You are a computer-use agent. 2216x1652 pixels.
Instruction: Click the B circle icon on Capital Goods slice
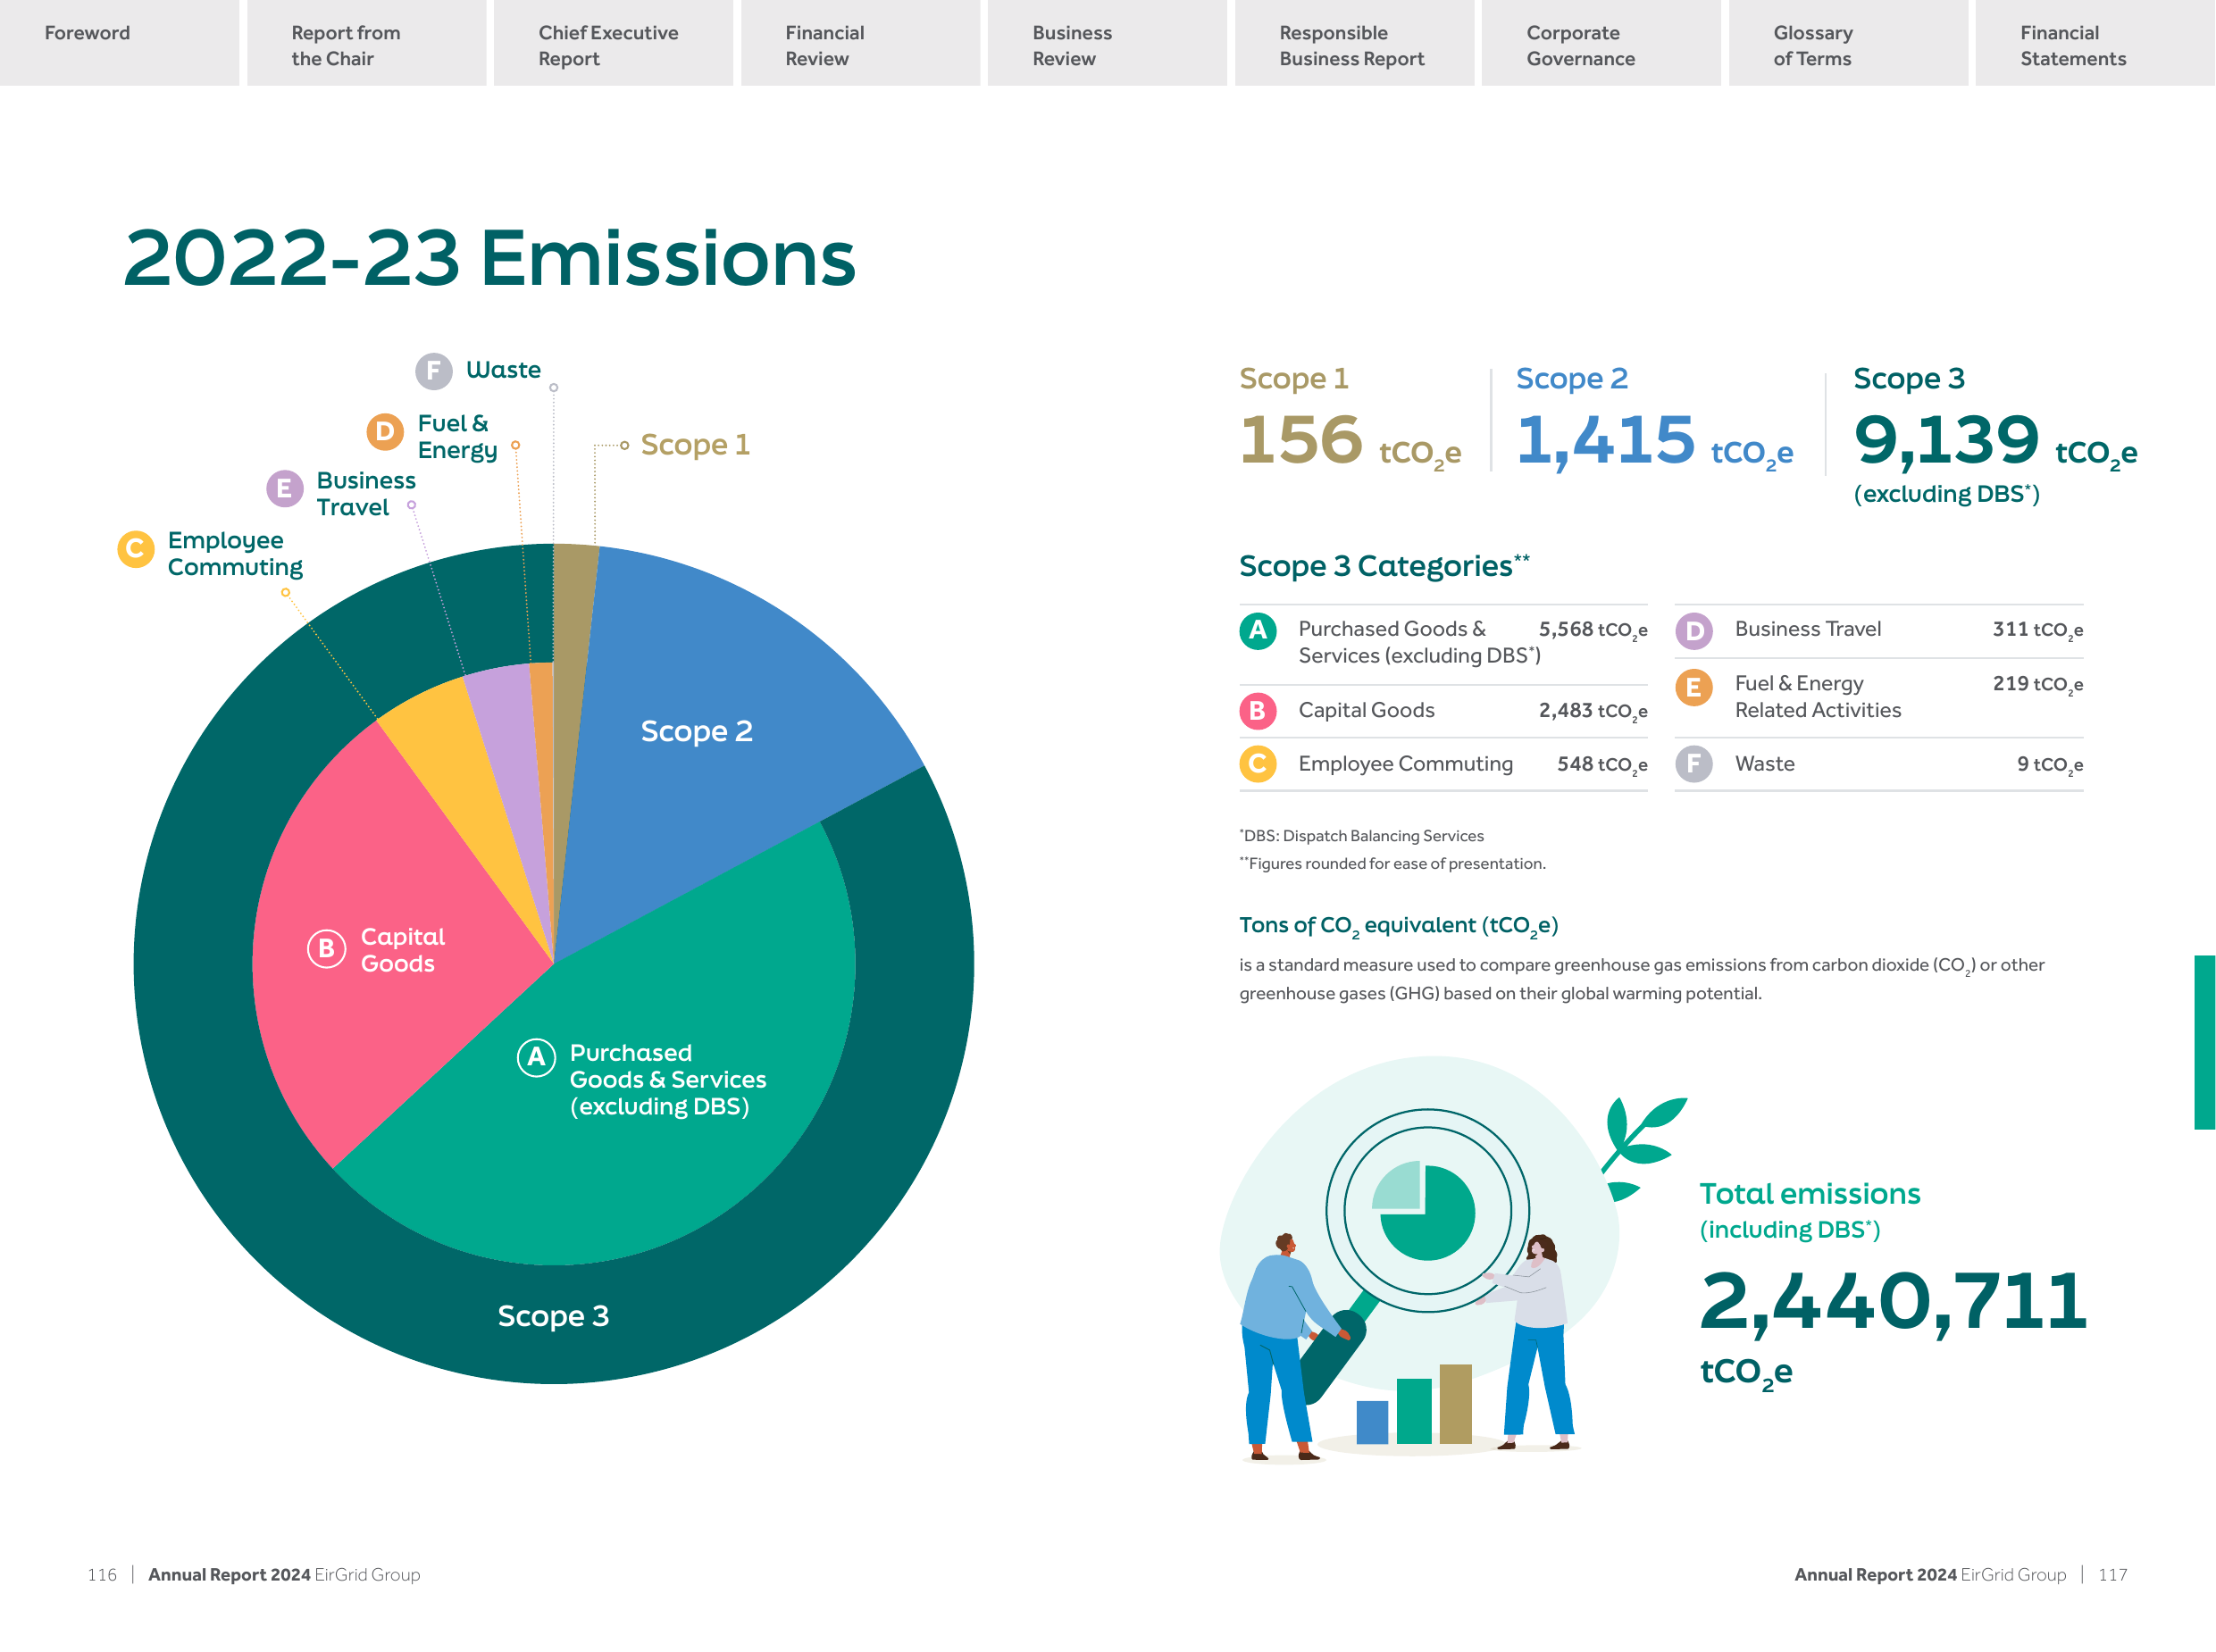(326, 949)
